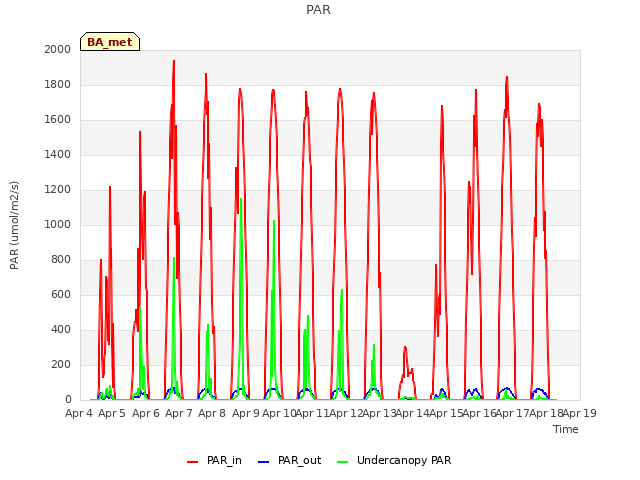The image size is (640, 480).
Task: Click the Apr 14 x-axis tick label
Action: [x=413, y=413]
